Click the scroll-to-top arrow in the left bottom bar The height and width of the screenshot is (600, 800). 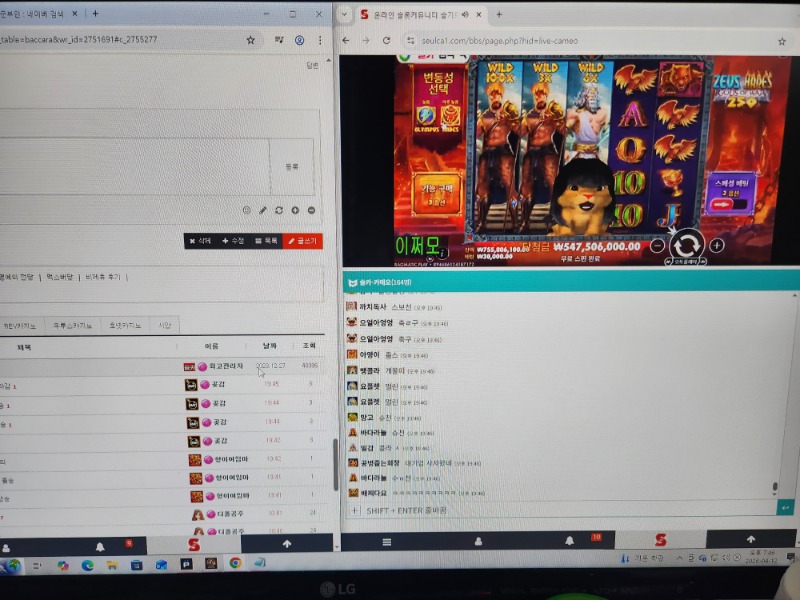tap(287, 544)
